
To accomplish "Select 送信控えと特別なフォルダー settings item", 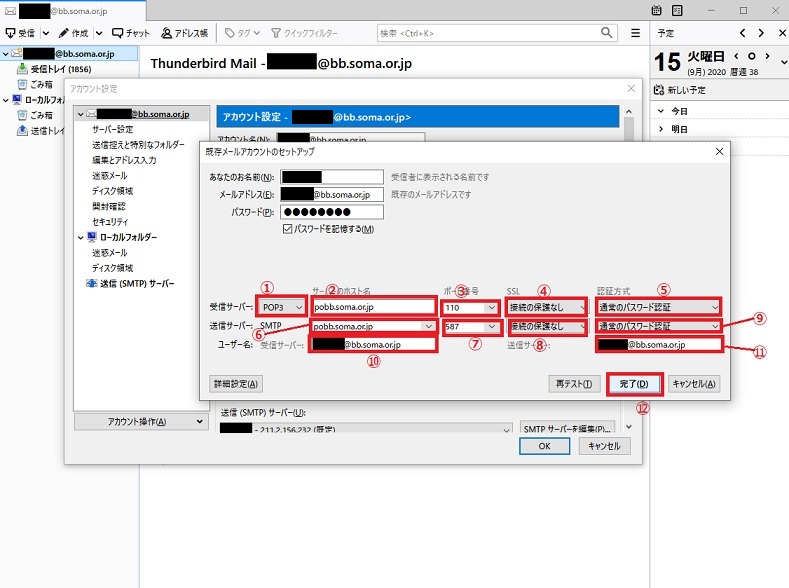I will [138, 145].
